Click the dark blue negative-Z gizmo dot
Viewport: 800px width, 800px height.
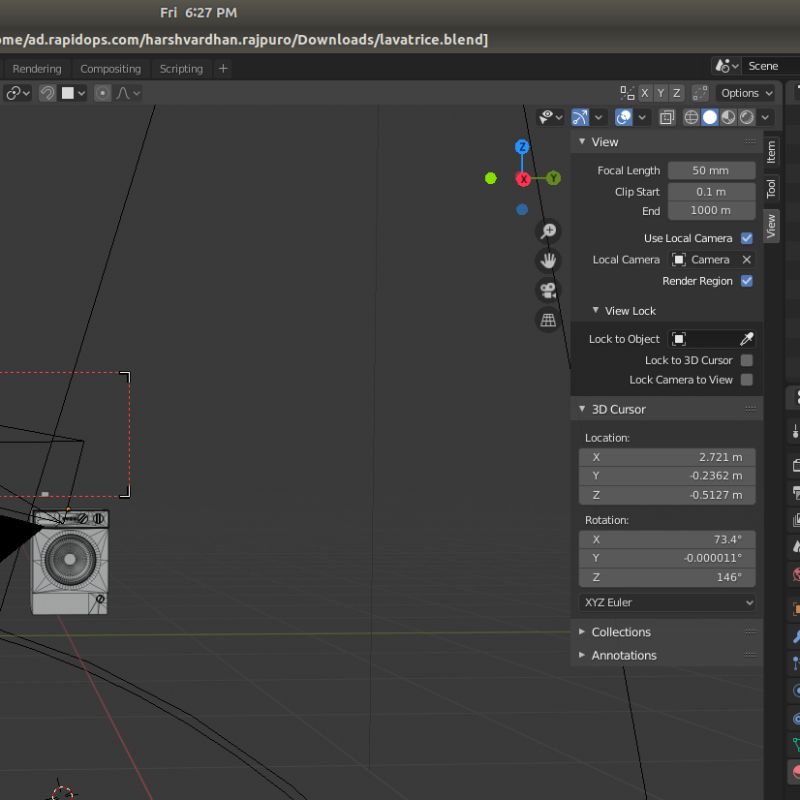pyautogui.click(x=521, y=210)
